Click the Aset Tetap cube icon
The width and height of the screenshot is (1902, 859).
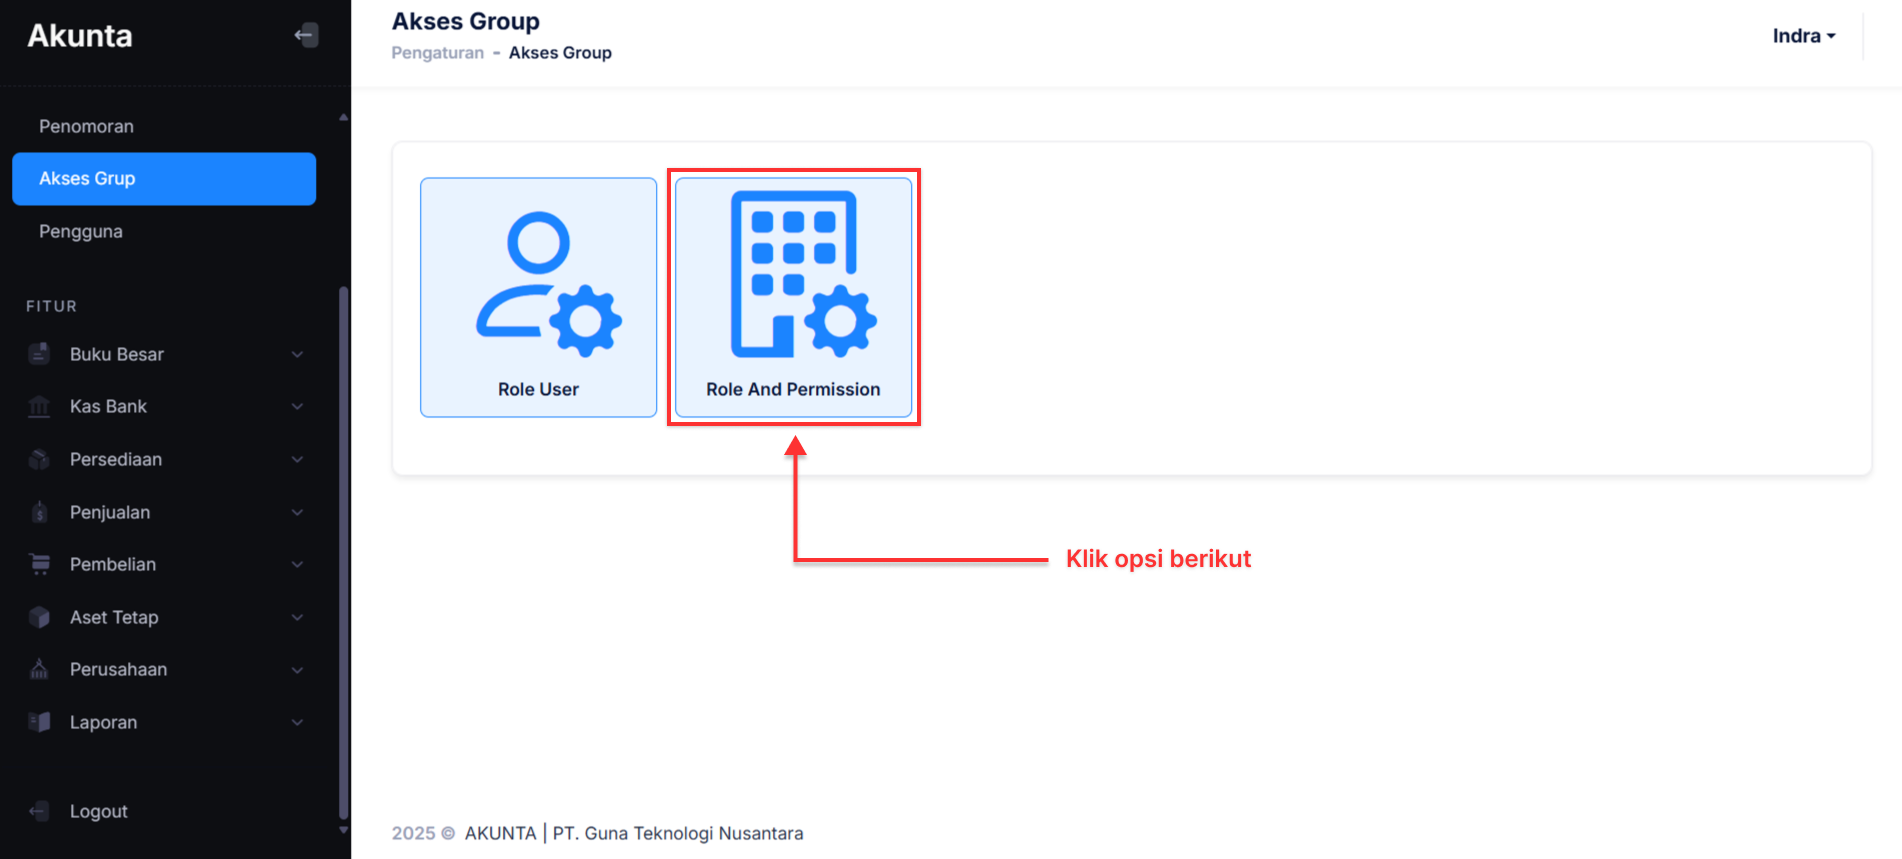click(39, 617)
